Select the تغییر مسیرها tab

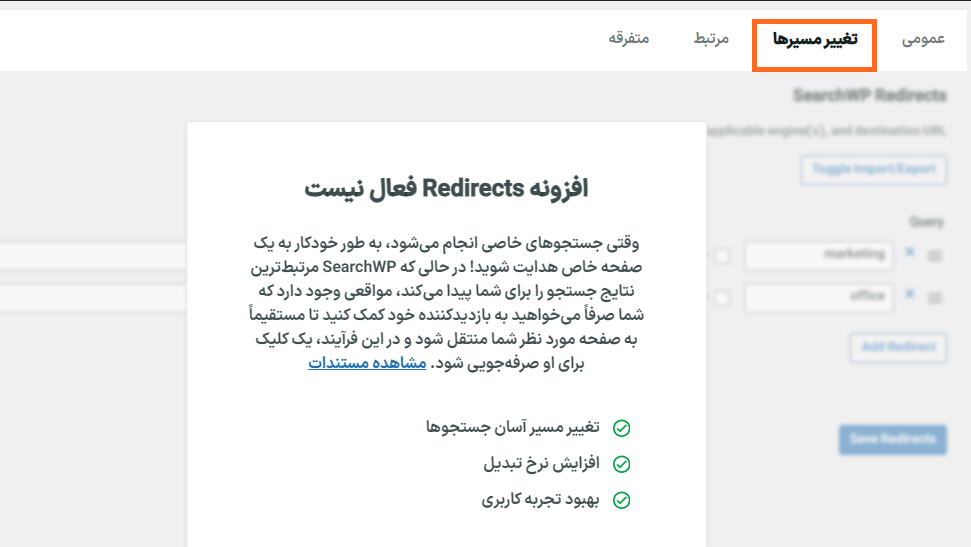click(x=815, y=40)
